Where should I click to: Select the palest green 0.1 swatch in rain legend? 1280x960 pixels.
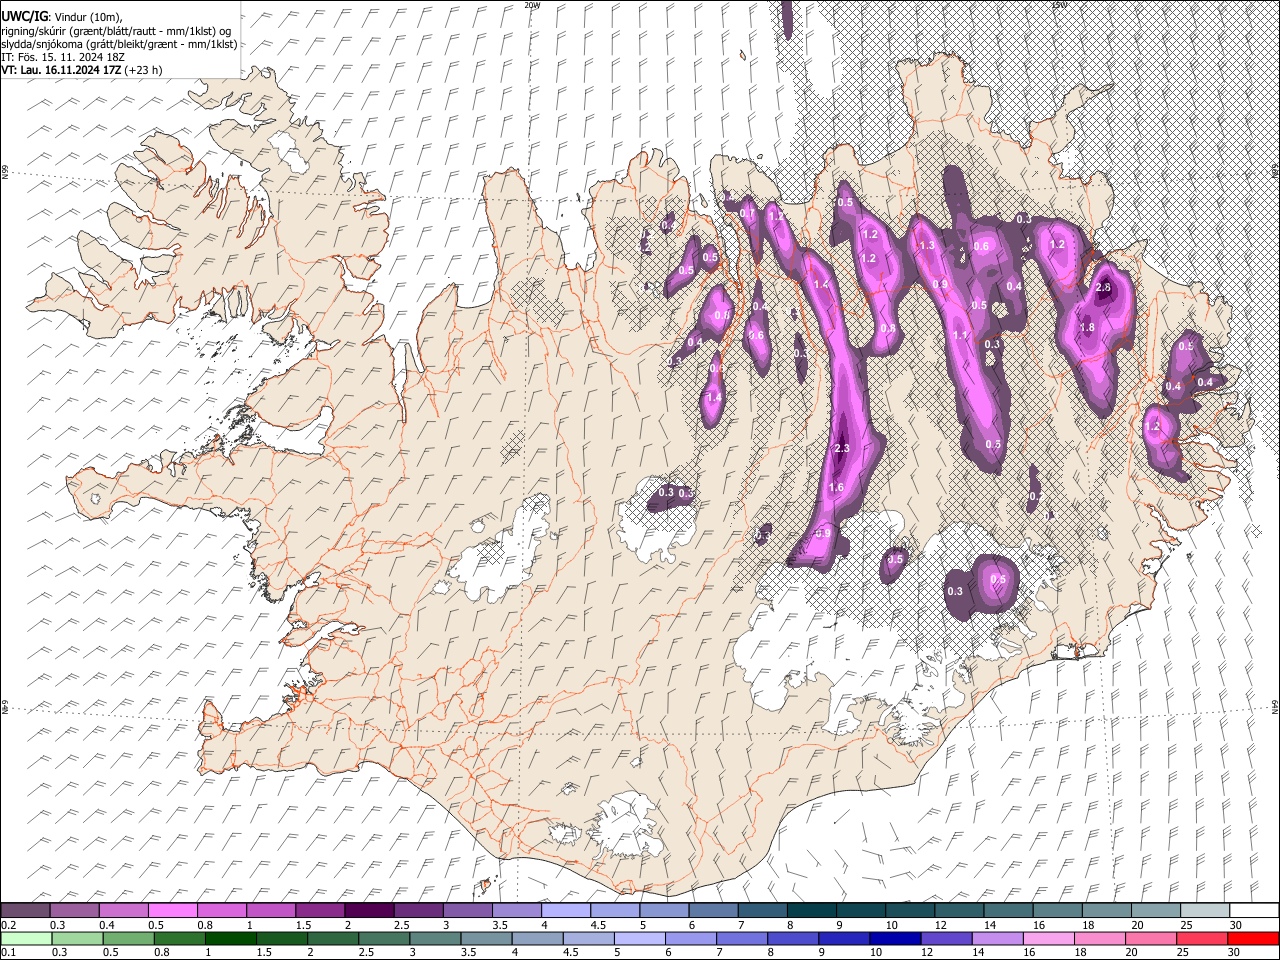pos(25,938)
